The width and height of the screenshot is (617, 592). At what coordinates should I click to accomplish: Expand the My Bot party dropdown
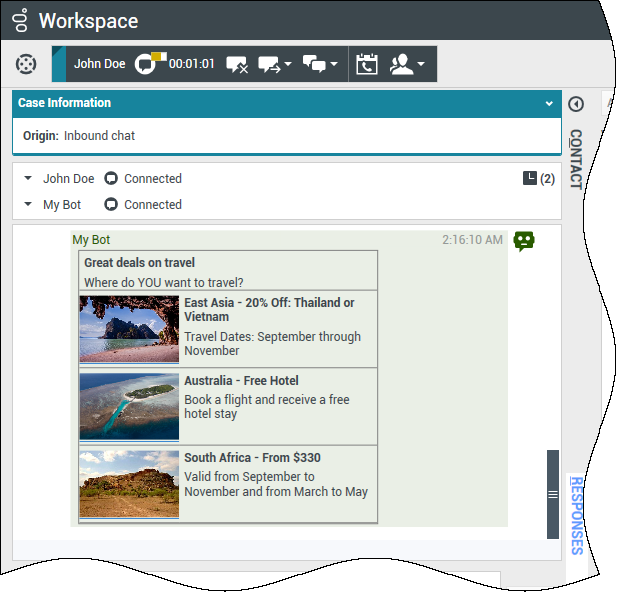(28, 205)
